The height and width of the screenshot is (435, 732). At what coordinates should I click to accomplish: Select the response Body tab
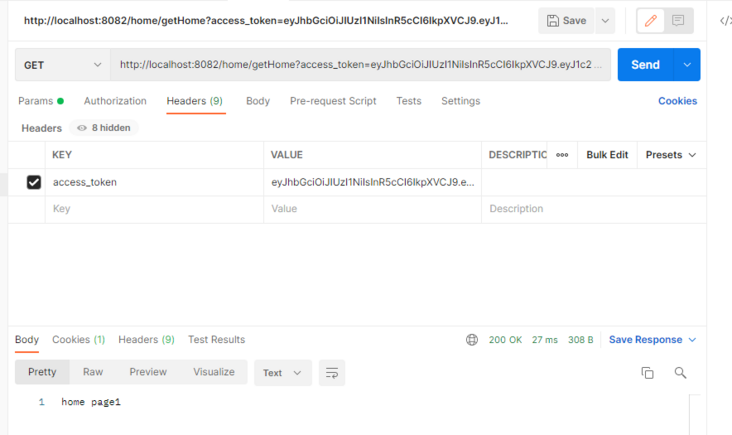point(27,340)
